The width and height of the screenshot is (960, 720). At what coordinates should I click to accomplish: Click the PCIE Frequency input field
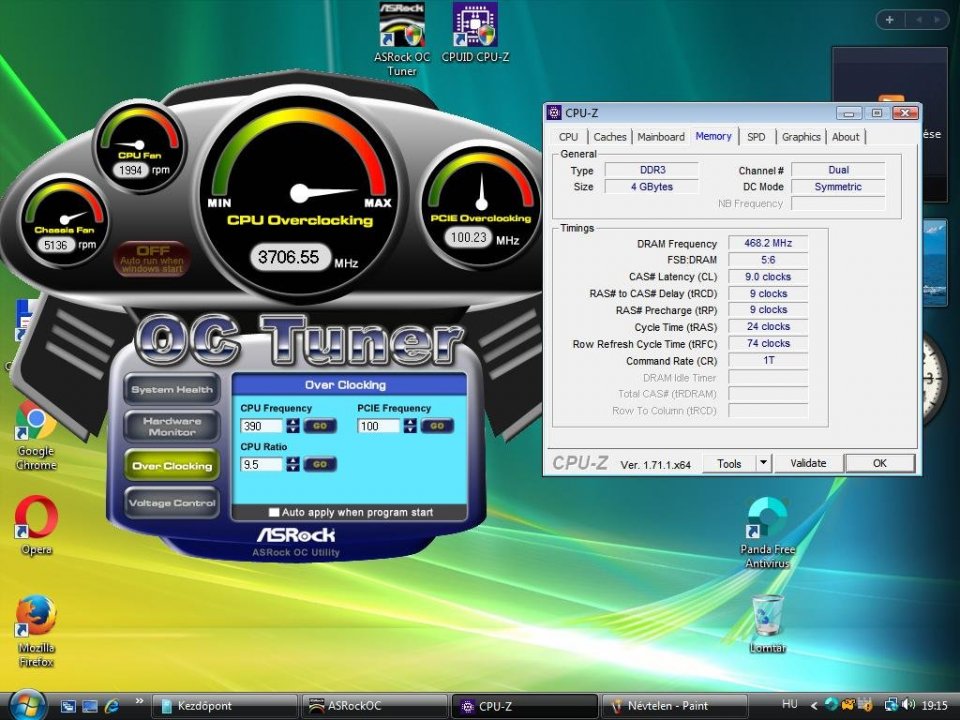tap(378, 426)
